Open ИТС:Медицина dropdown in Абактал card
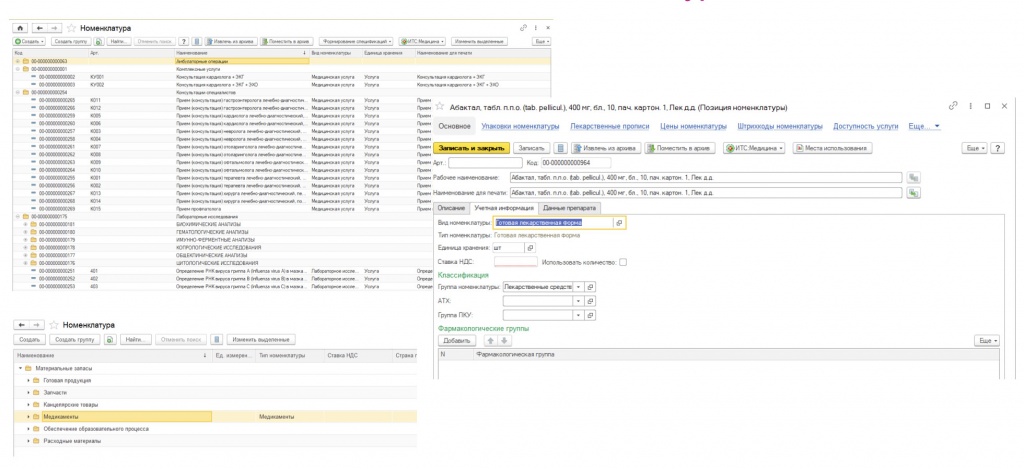 click(x=755, y=148)
